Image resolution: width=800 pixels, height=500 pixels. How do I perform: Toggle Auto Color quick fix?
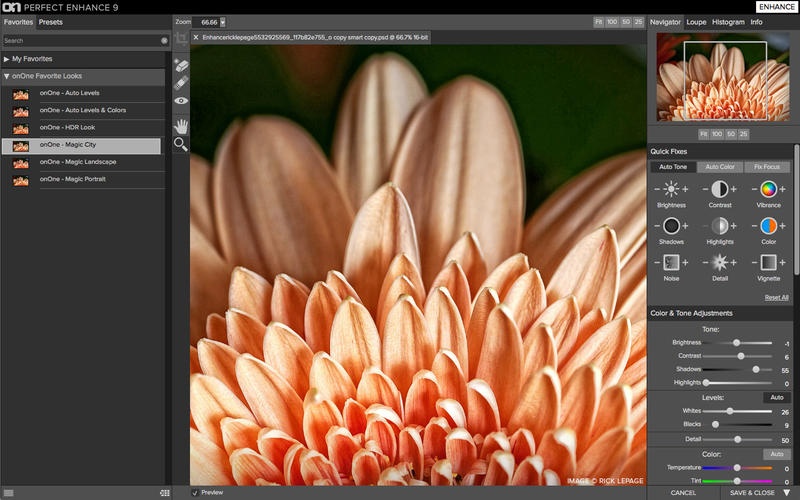pos(719,167)
